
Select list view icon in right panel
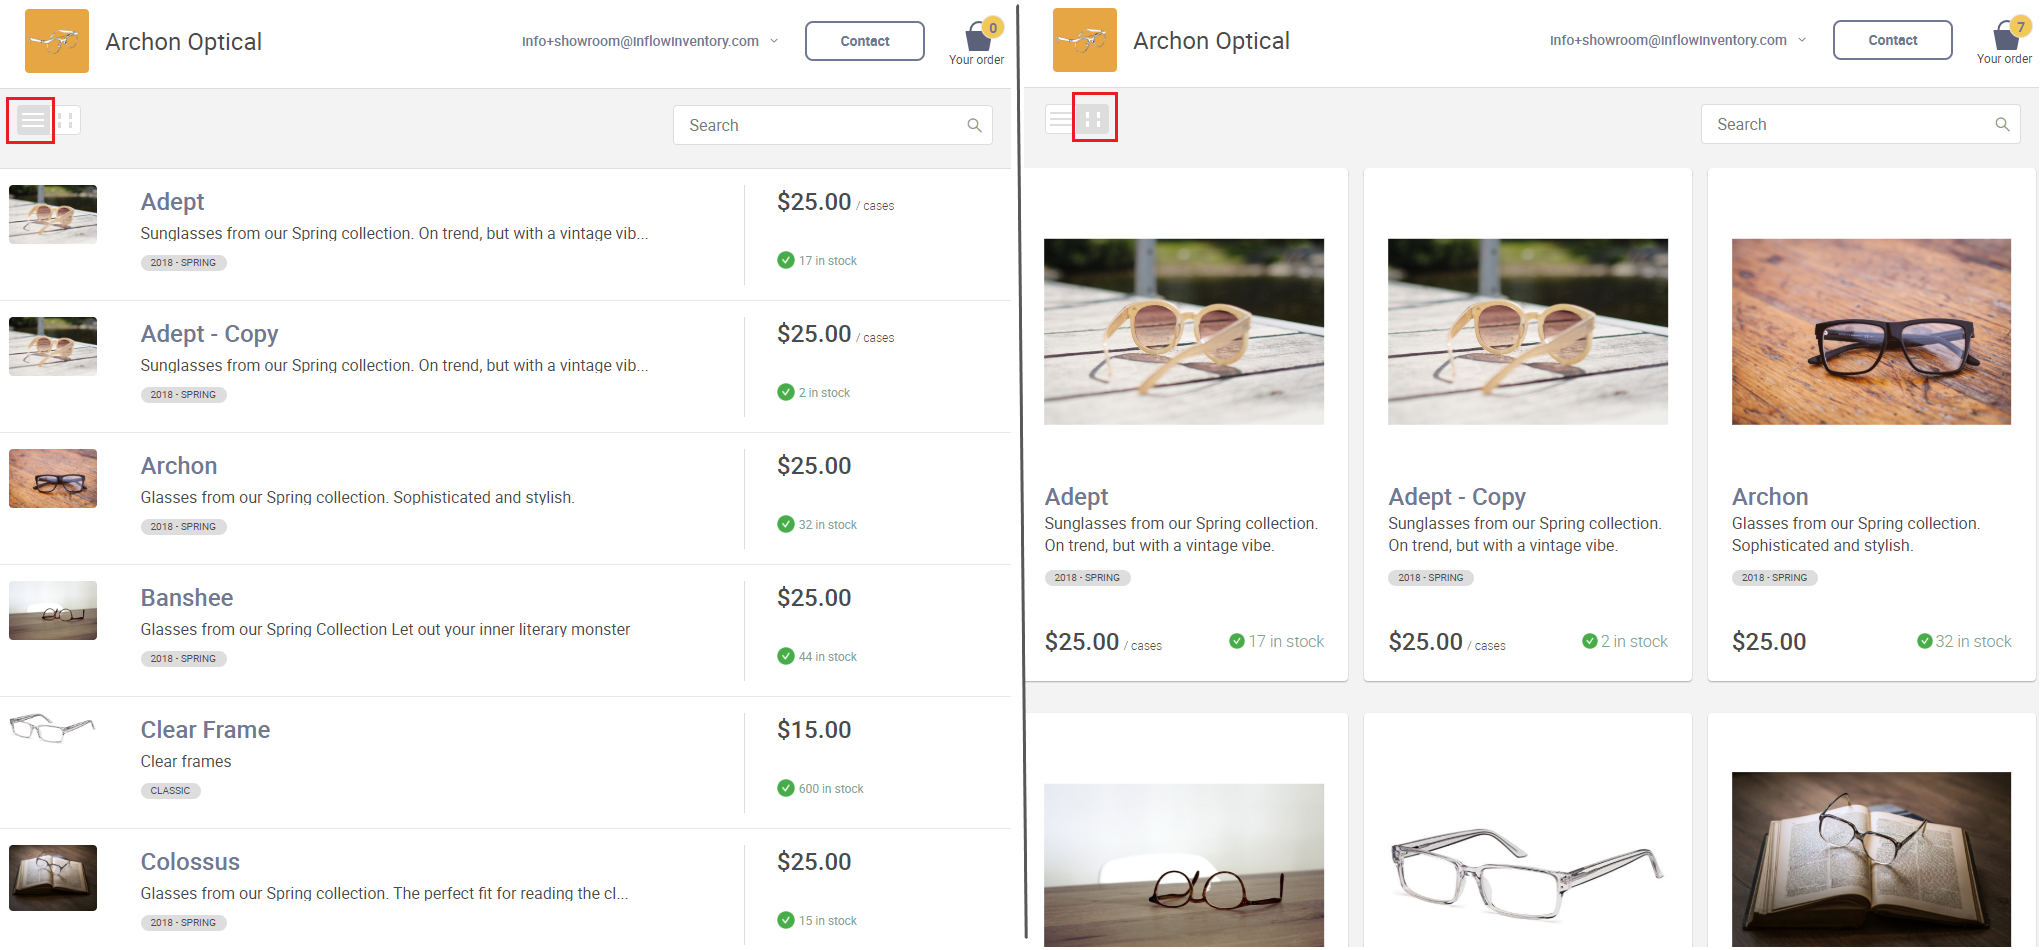(x=1060, y=119)
